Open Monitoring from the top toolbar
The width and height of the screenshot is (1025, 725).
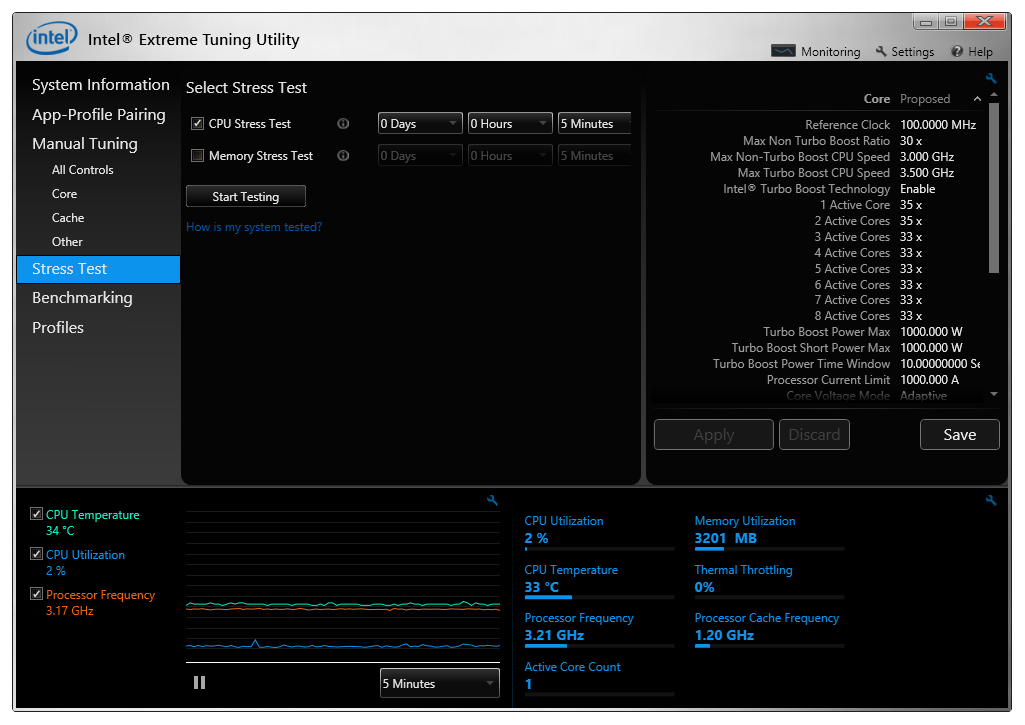(816, 52)
